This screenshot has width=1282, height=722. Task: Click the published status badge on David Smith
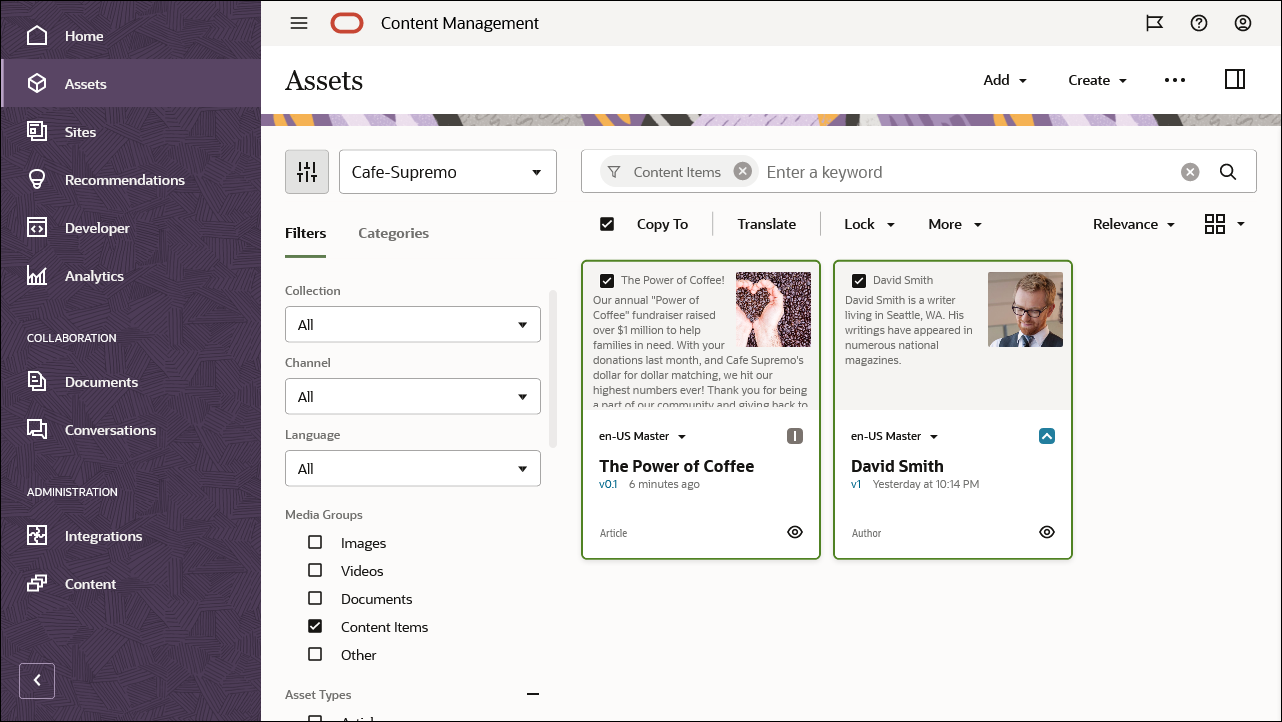[x=1047, y=436]
